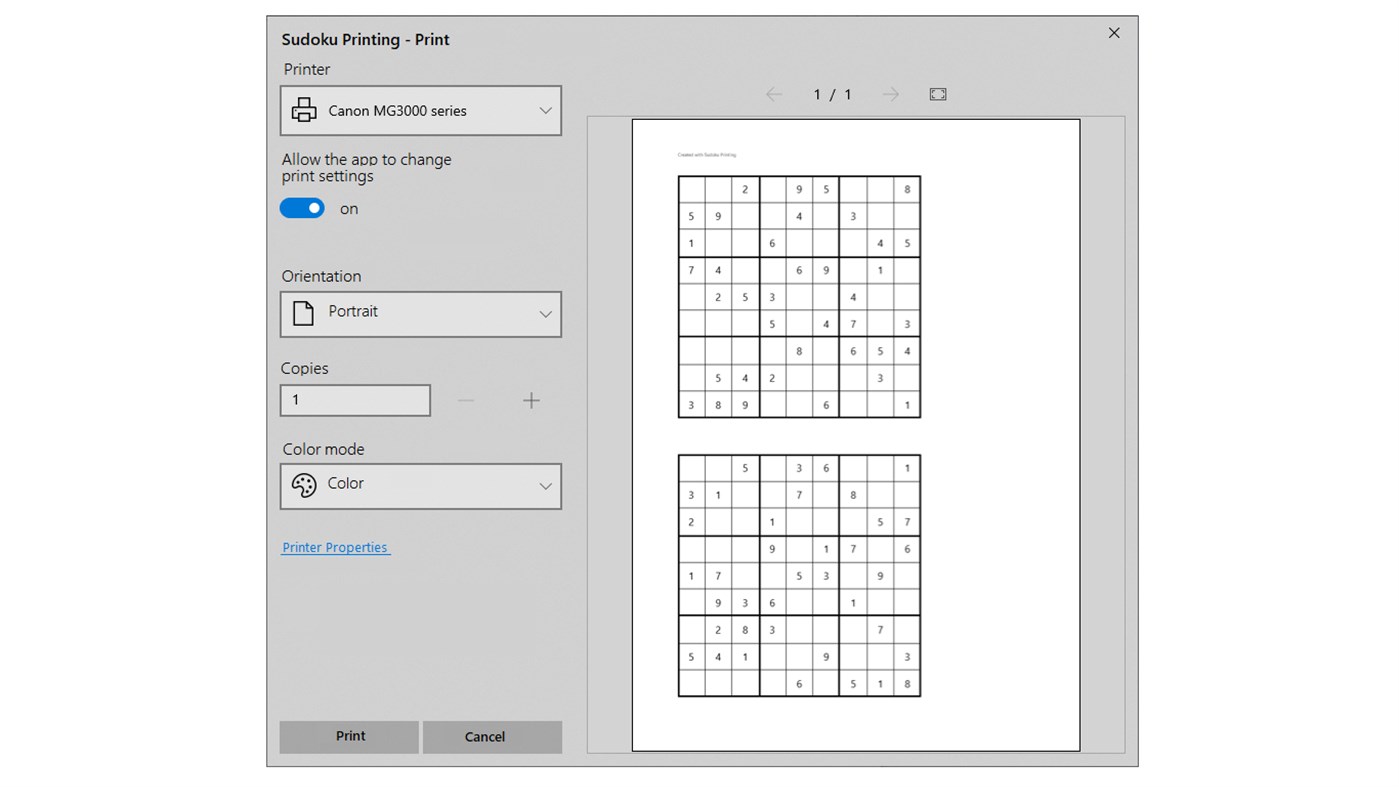Screen dimensions: 1399x787
Task: Click the next page arrow
Action: point(889,93)
